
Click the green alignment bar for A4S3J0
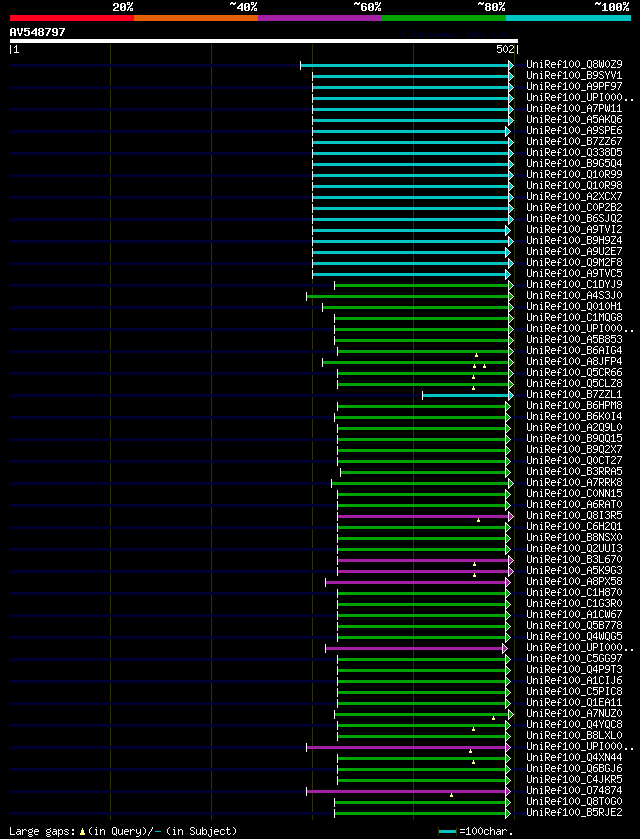click(410, 296)
